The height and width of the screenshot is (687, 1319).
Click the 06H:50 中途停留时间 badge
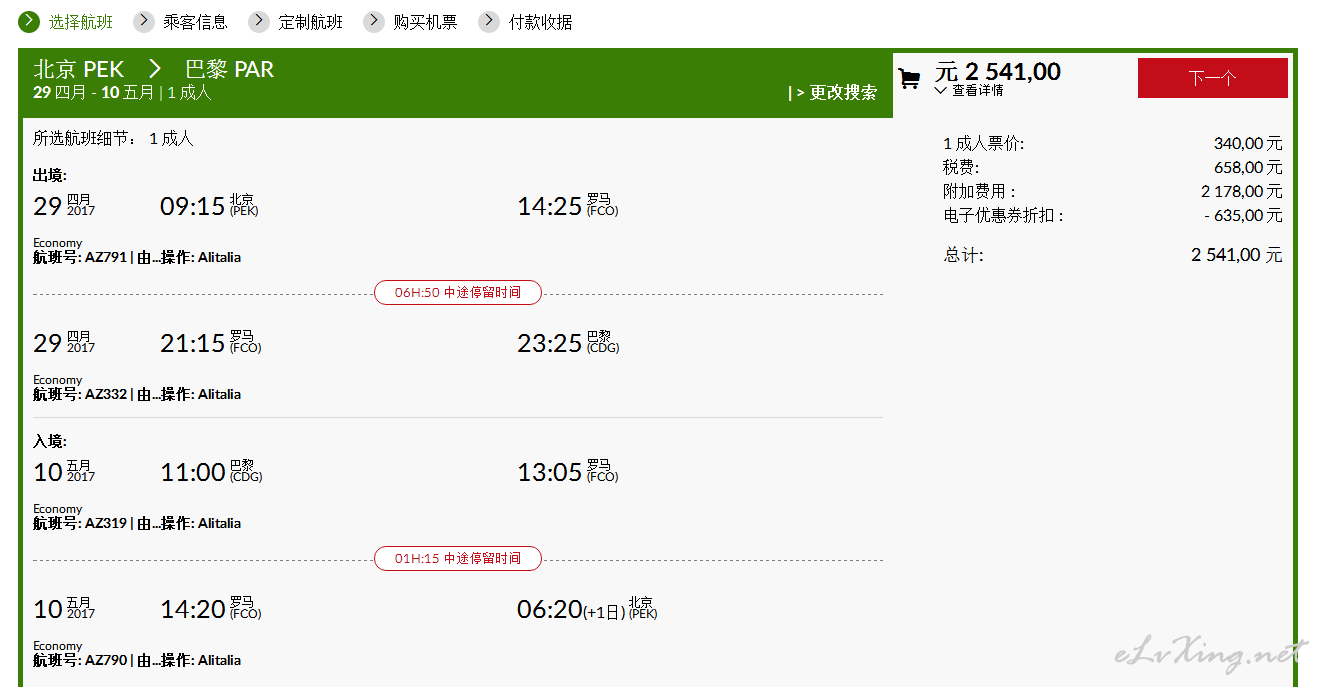click(458, 293)
